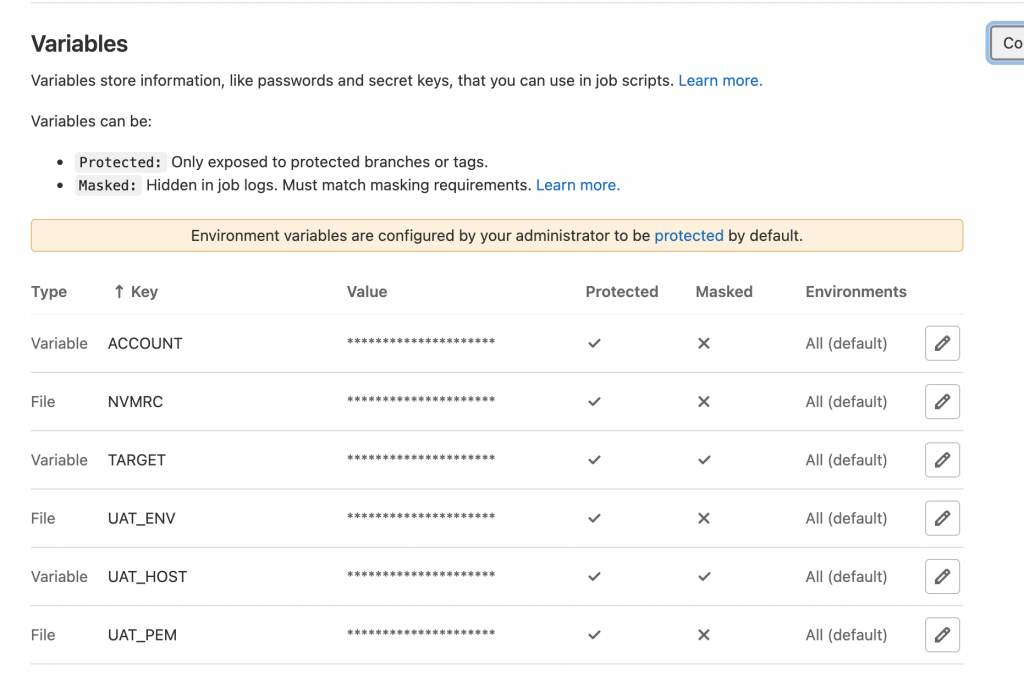This screenshot has width=1024, height=681.
Task: Follow the protected link in warning banner
Action: (x=689, y=236)
